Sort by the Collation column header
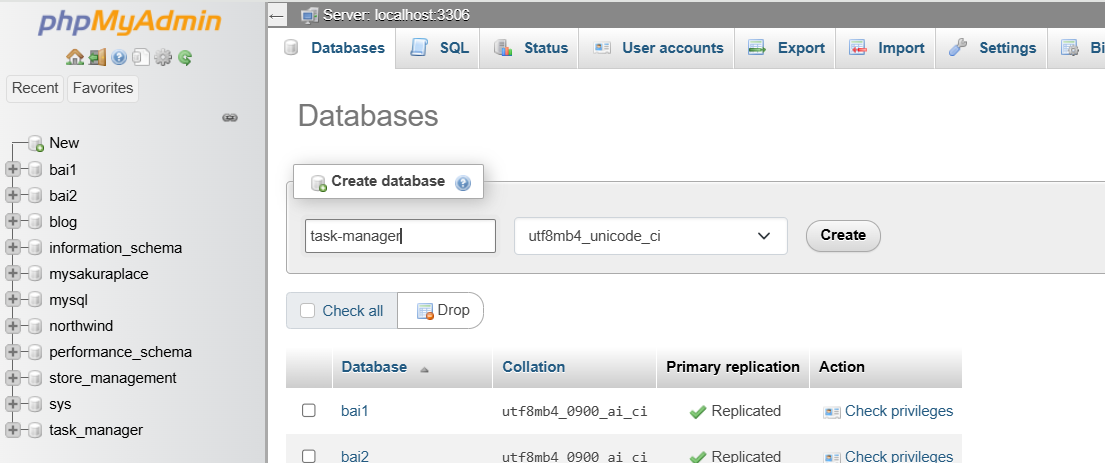The image size is (1105, 463). tap(533, 367)
